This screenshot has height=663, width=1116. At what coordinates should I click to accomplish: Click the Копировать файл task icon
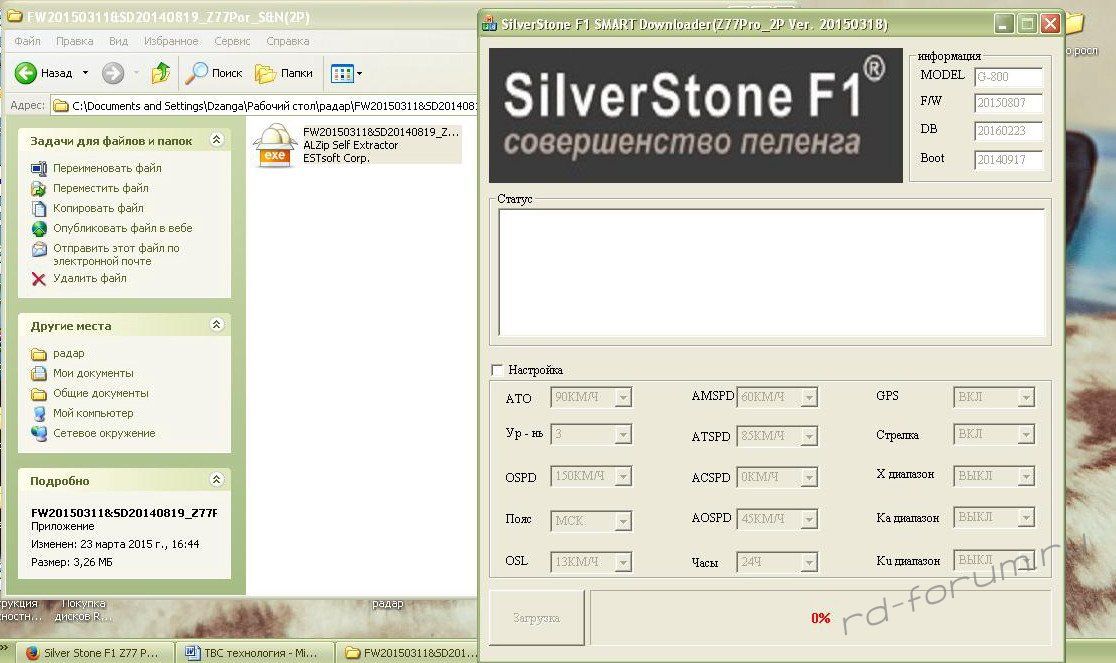pyautogui.click(x=38, y=208)
